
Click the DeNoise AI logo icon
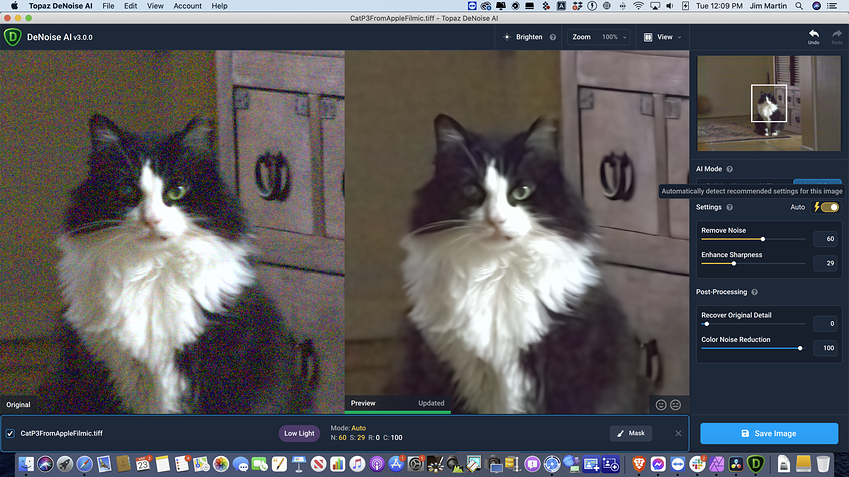[12, 37]
